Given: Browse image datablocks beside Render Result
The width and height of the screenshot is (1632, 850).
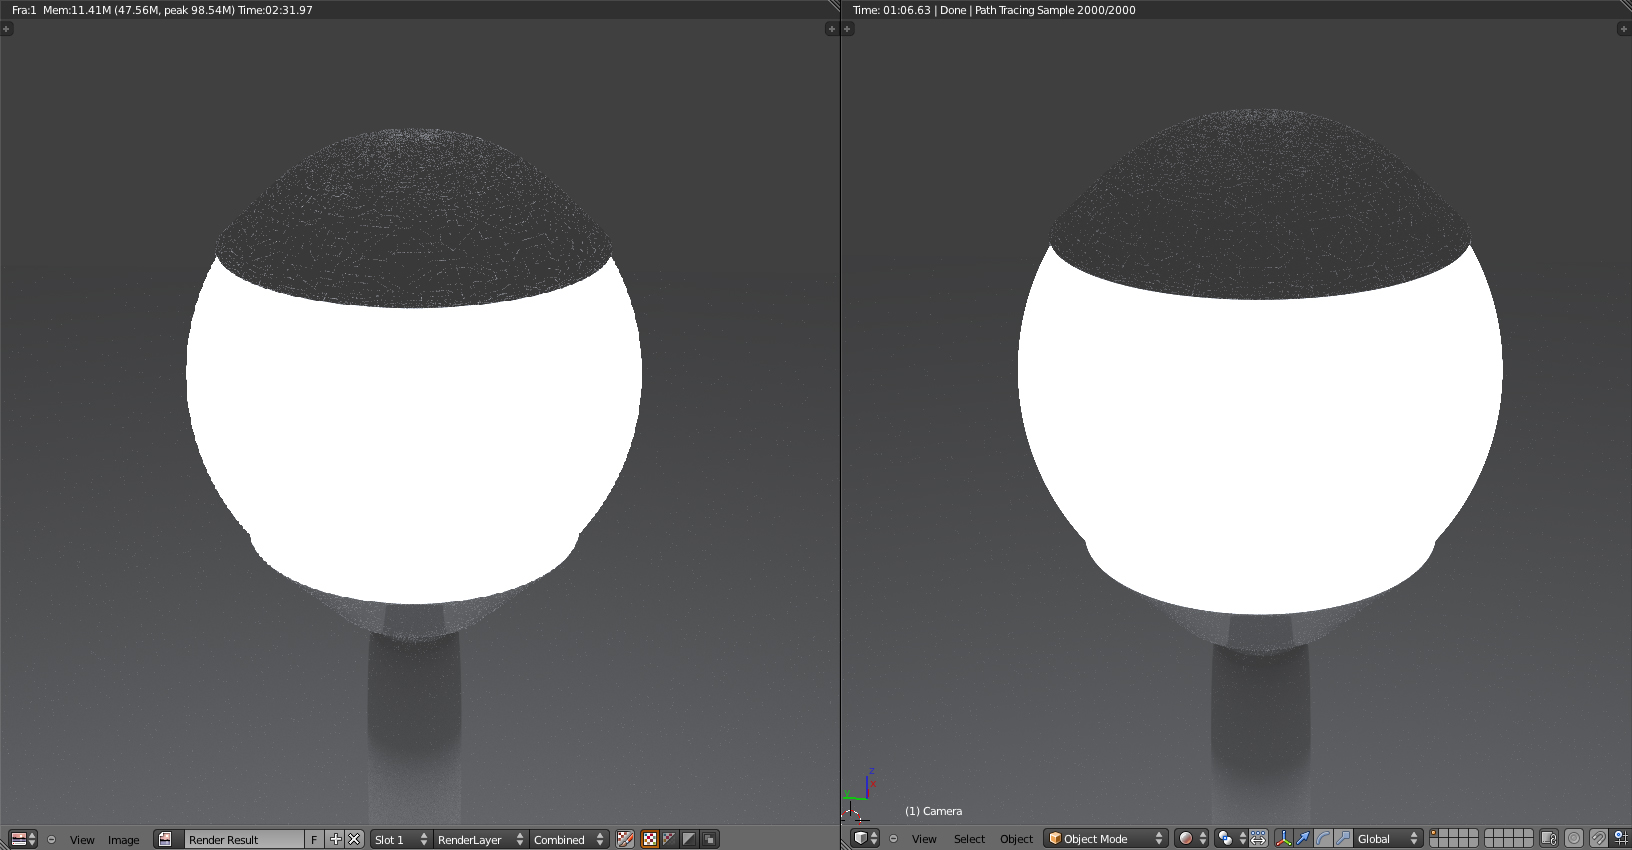Looking at the screenshot, I should [166, 839].
